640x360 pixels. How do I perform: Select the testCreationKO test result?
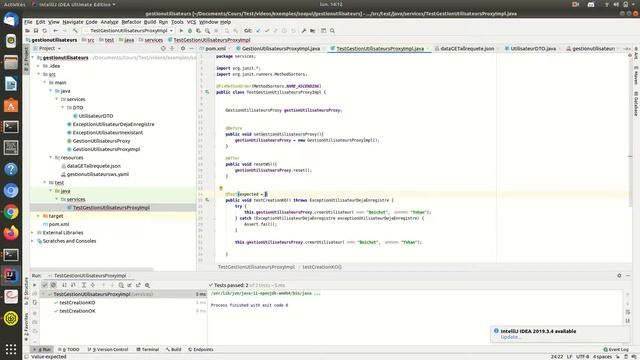tap(77, 303)
